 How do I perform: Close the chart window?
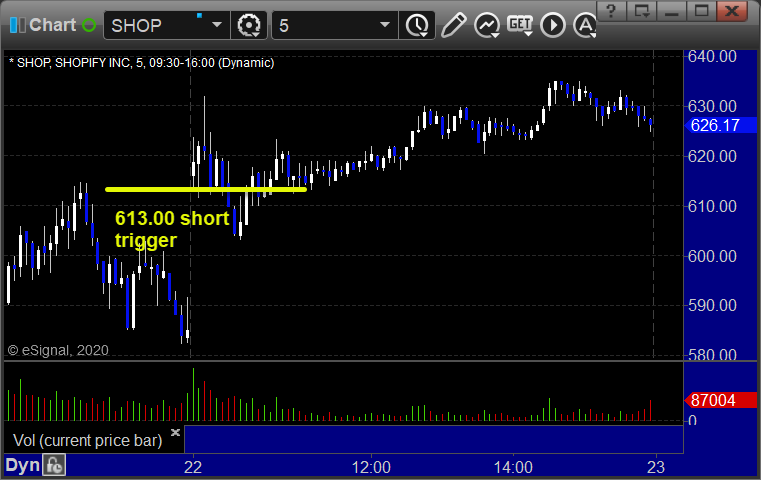[x=732, y=11]
